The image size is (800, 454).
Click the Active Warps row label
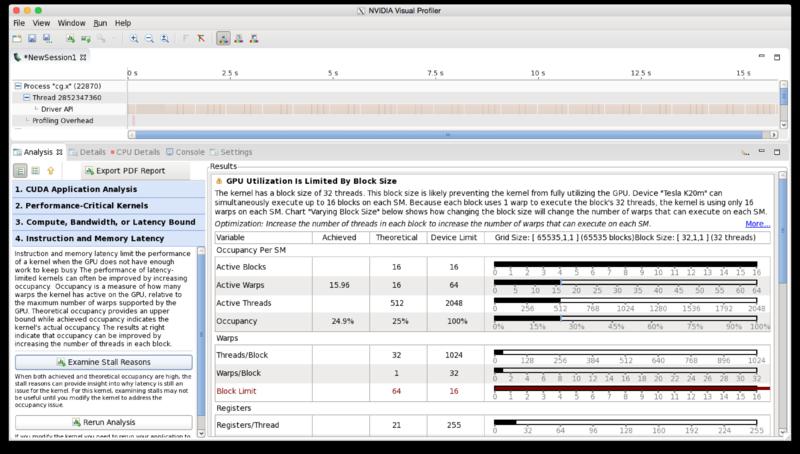[x=240, y=285]
